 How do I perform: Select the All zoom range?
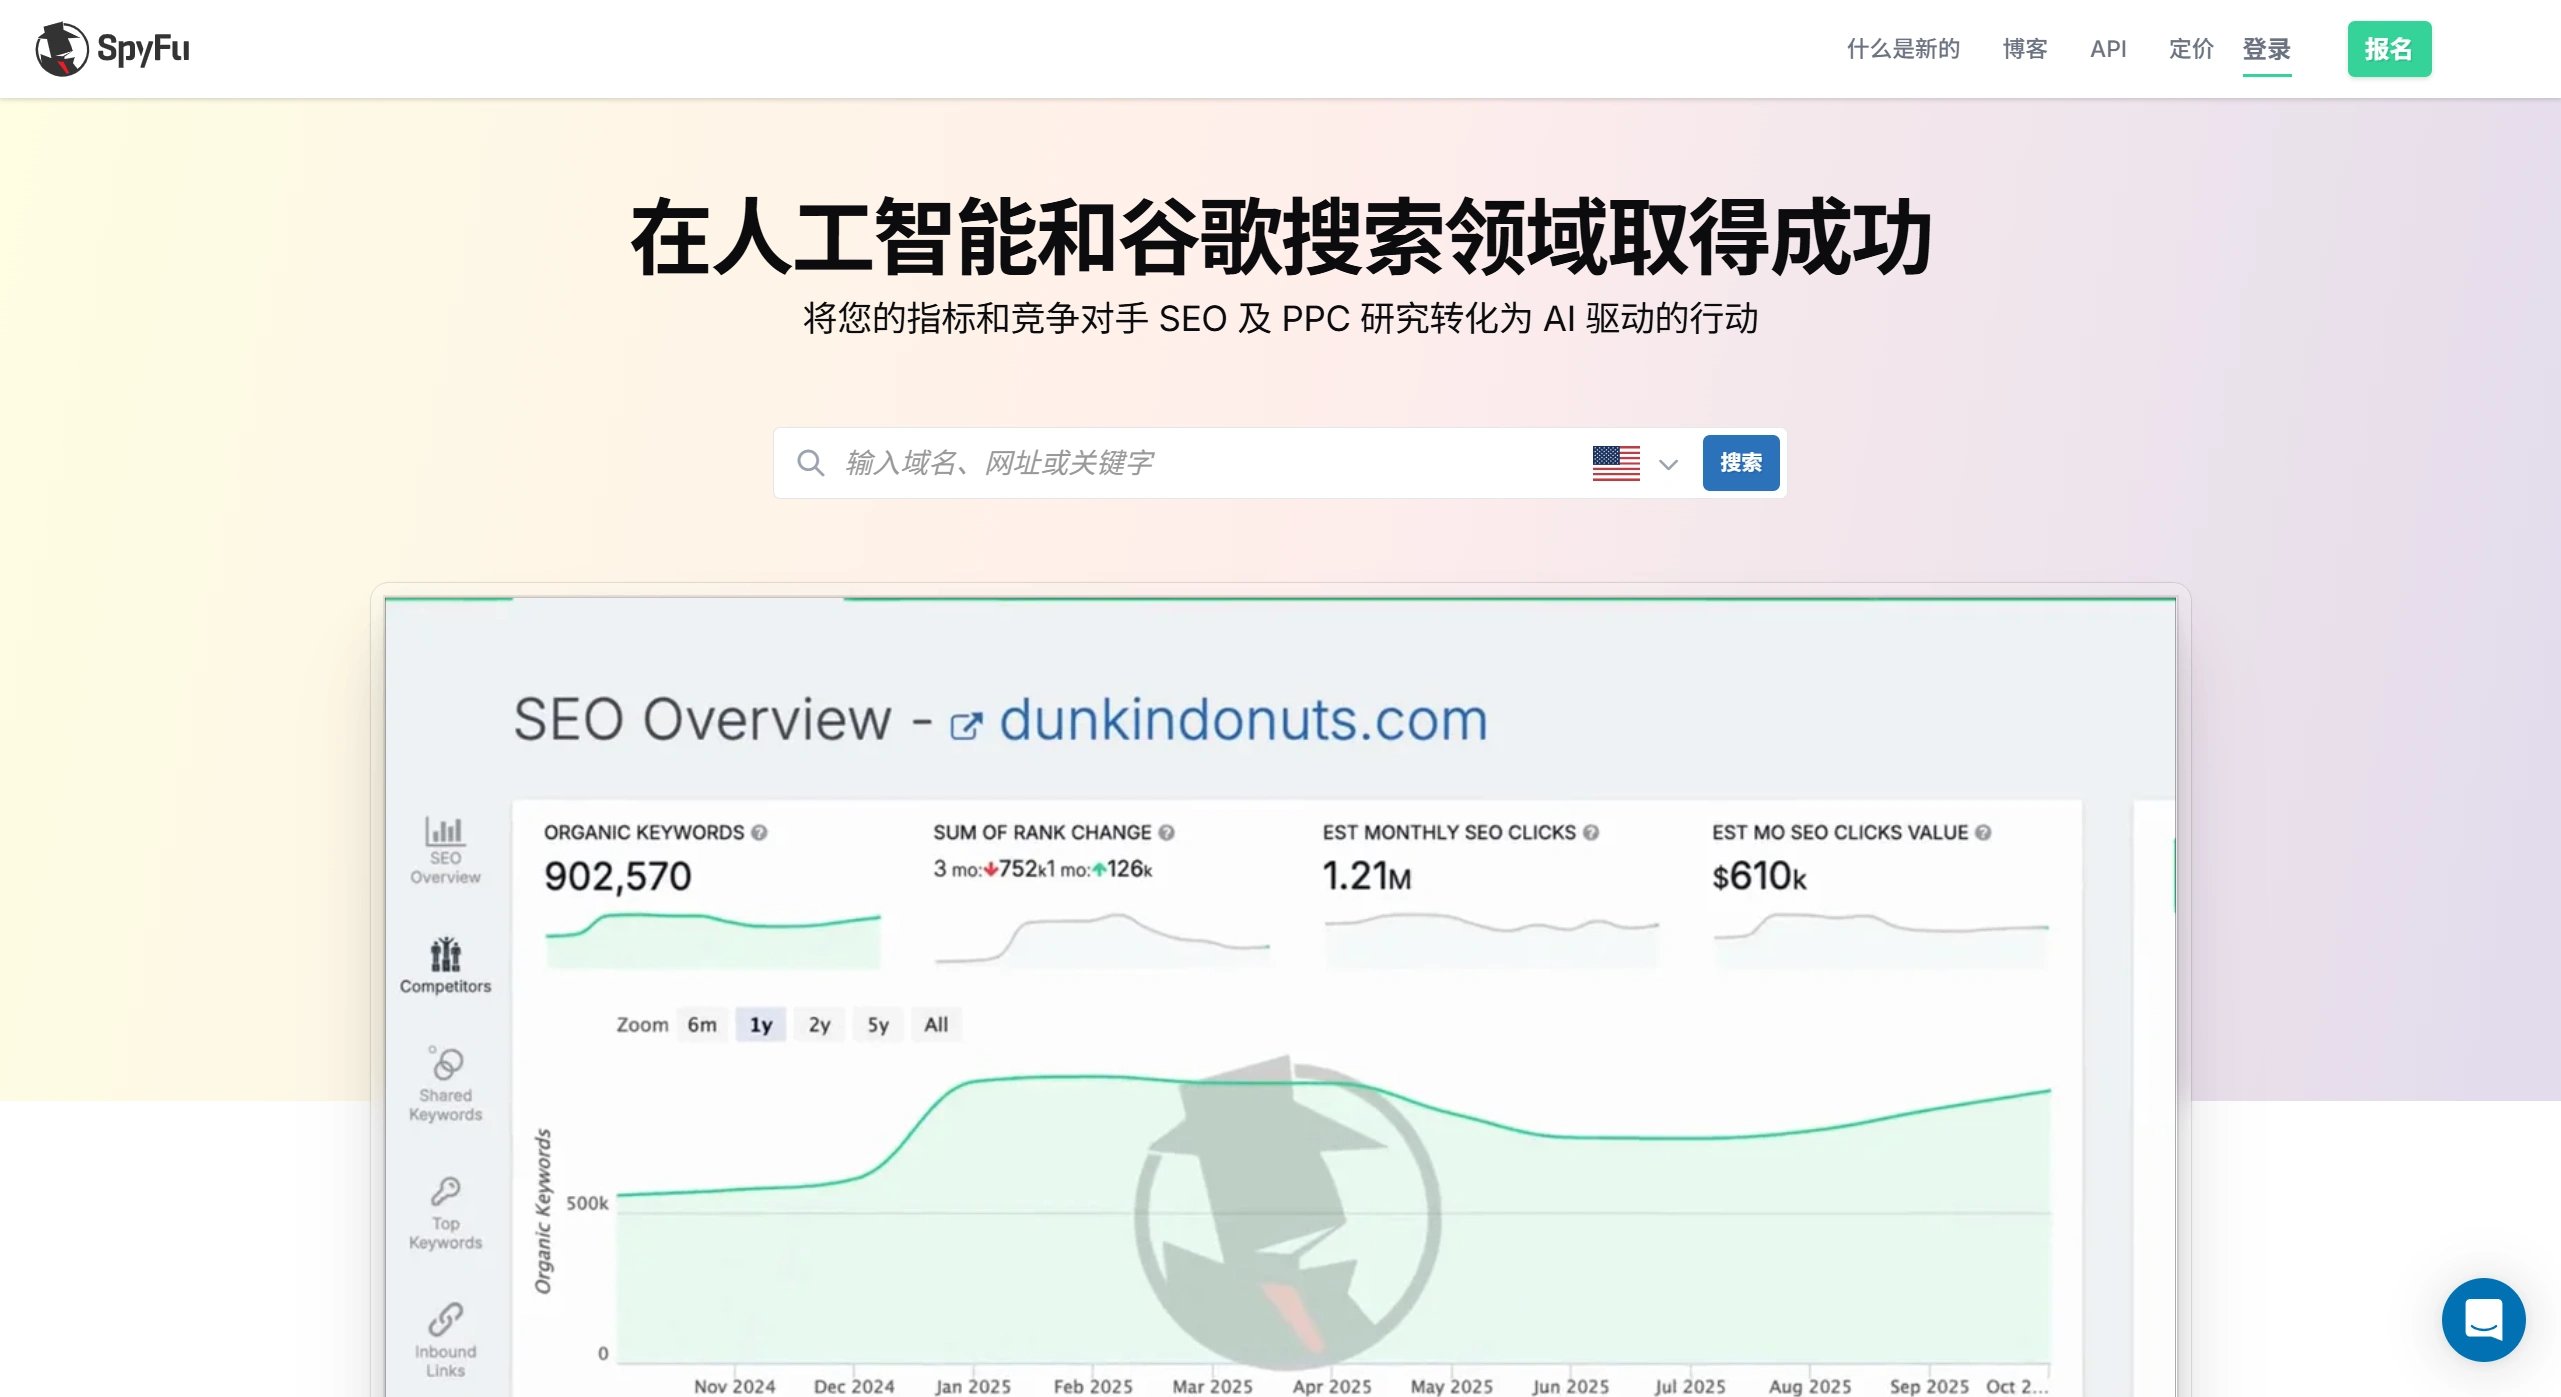click(936, 1025)
